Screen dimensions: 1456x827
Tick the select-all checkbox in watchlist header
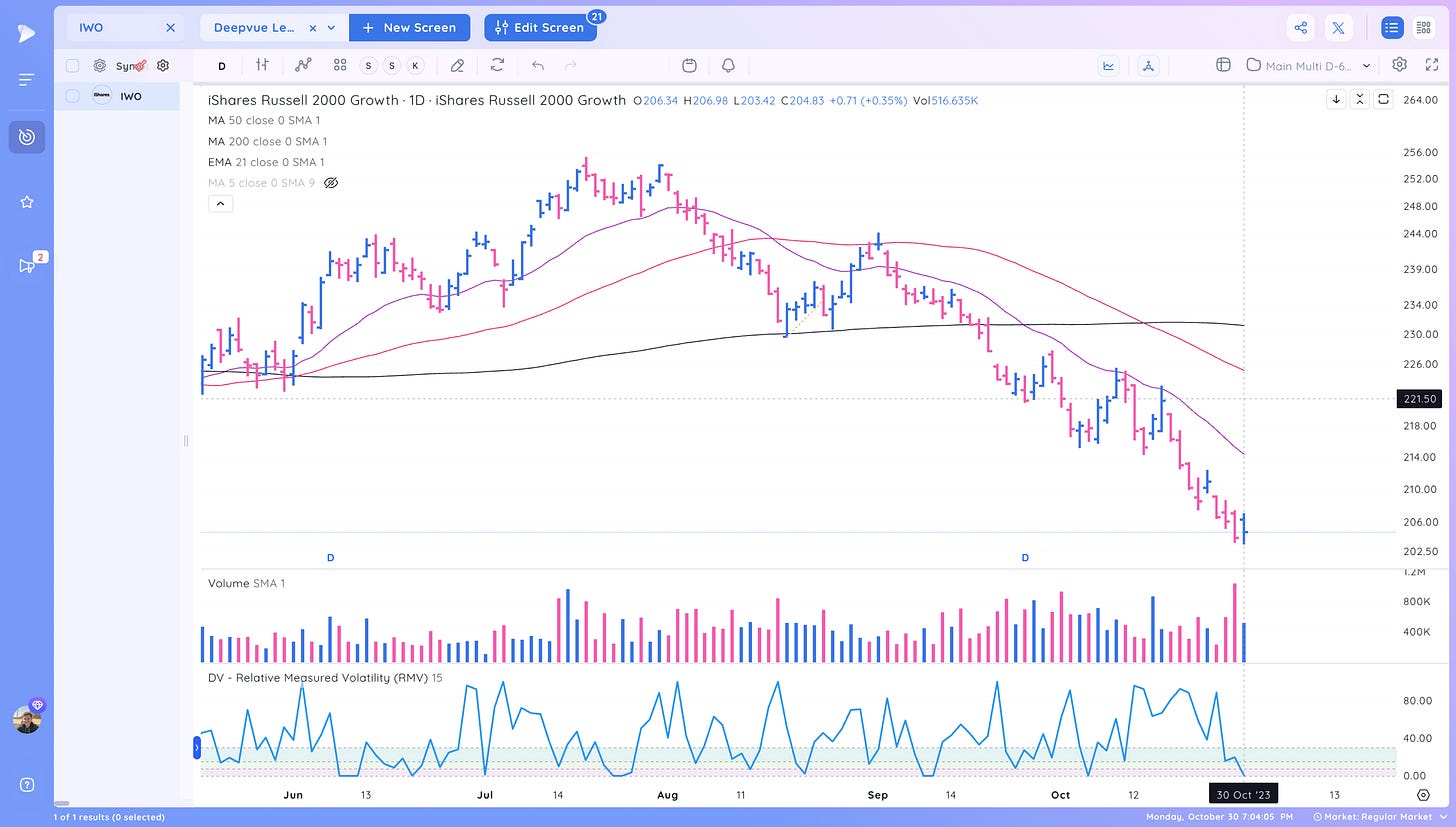pyautogui.click(x=72, y=66)
